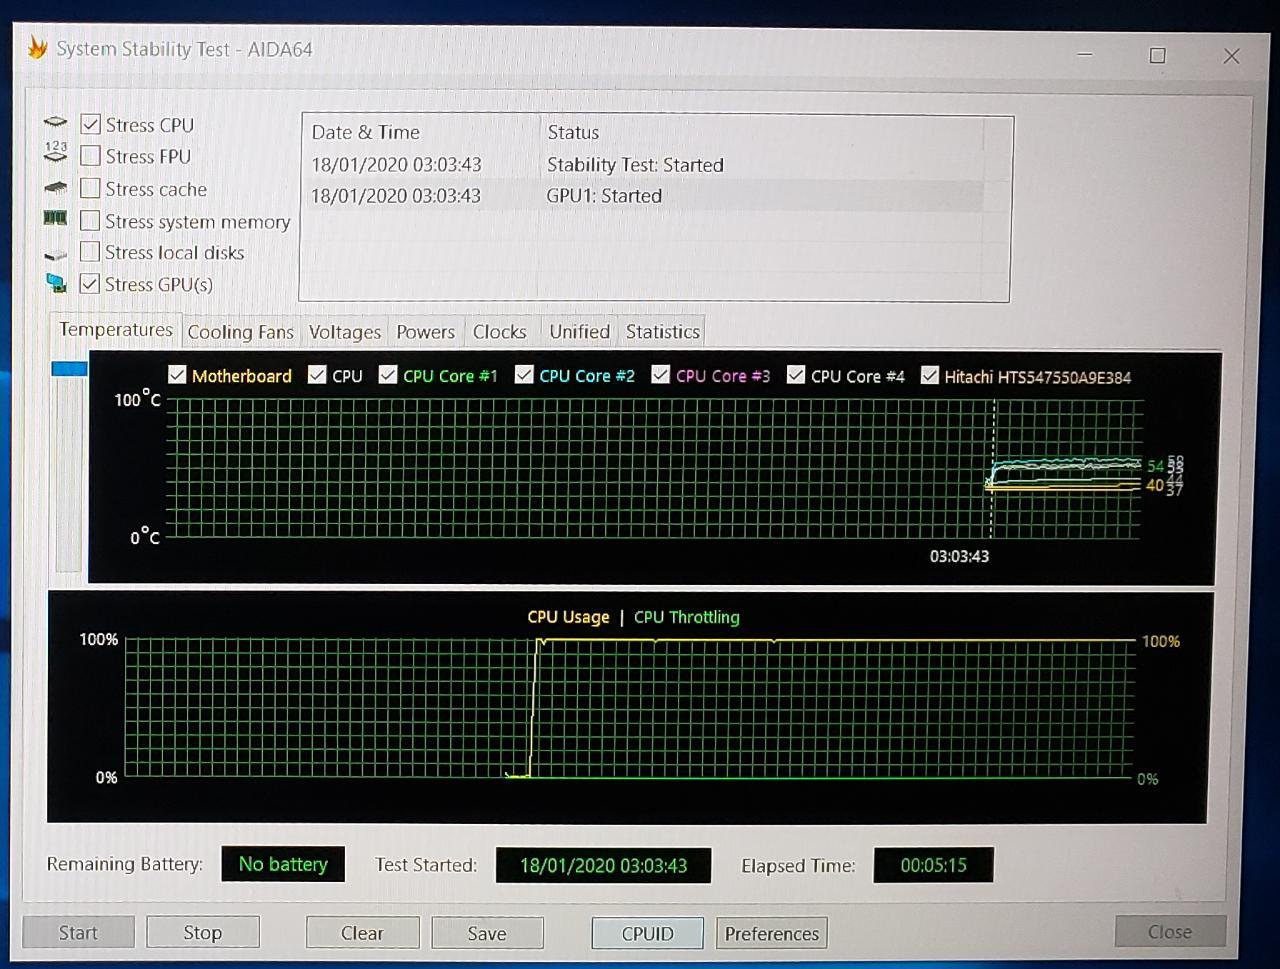The width and height of the screenshot is (1280, 969).
Task: Click the 03:03:43 marker on temperature graph
Action: [959, 556]
